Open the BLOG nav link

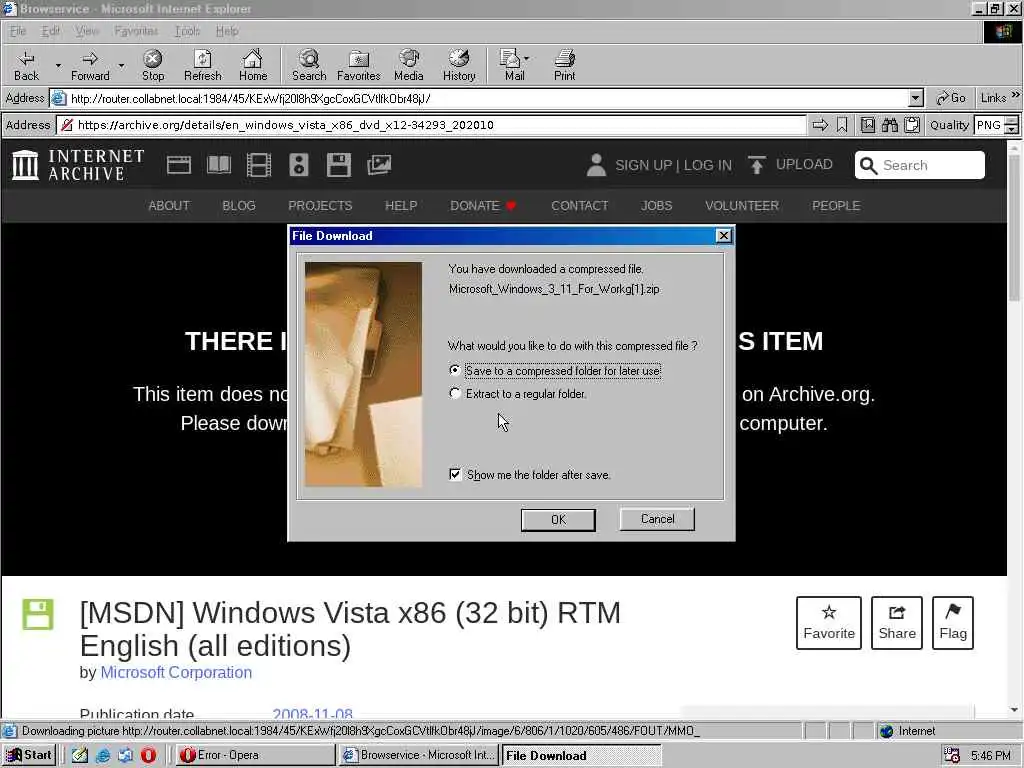click(239, 206)
